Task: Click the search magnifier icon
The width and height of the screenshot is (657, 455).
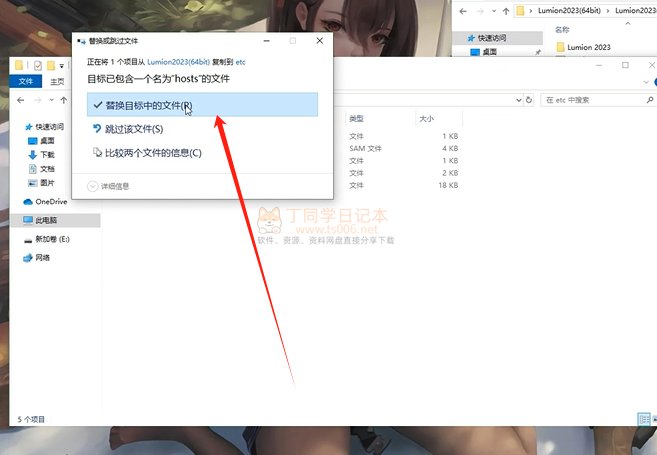Action: pos(650,100)
